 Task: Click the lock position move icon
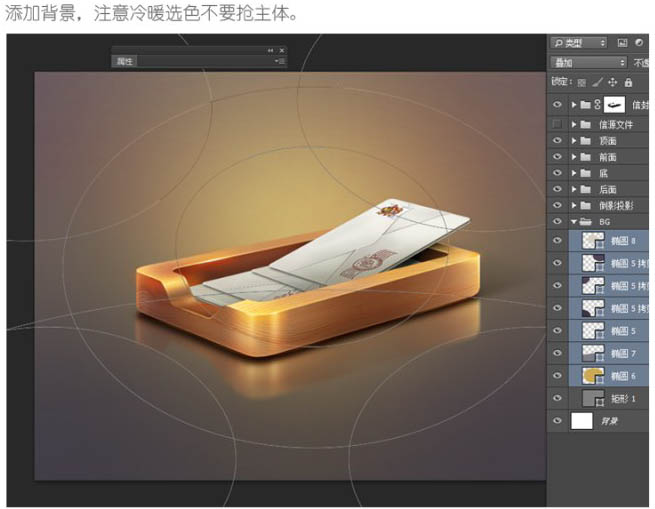[x=612, y=82]
